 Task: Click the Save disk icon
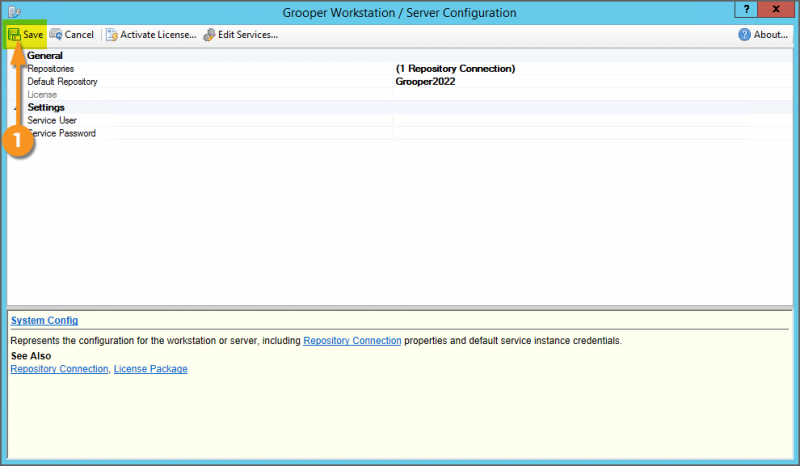click(x=14, y=35)
